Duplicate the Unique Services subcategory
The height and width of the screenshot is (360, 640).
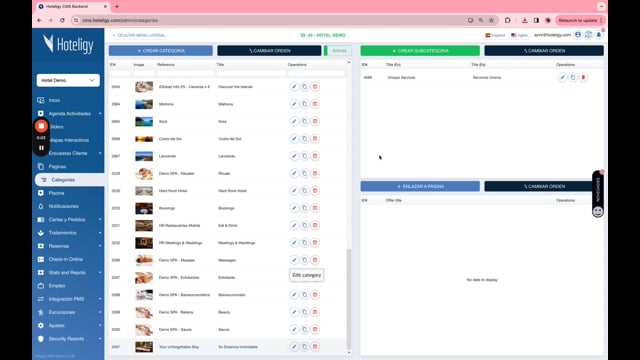573,77
